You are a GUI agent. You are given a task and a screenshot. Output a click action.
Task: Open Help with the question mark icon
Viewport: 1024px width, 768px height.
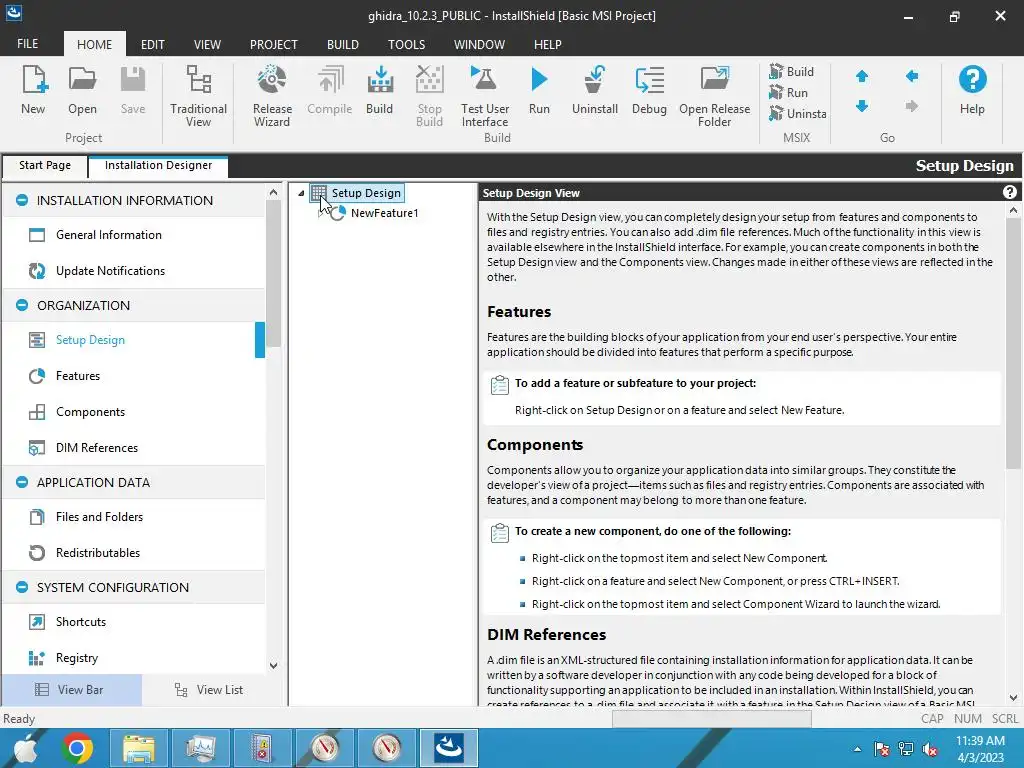[972, 90]
